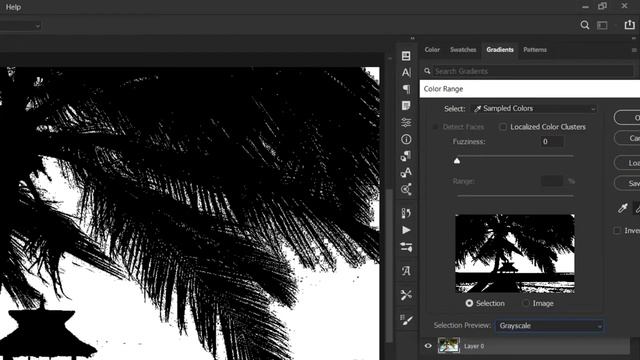The image size is (640, 360).
Task: Open the Actions play-arrow panel icon
Action: 406,230
